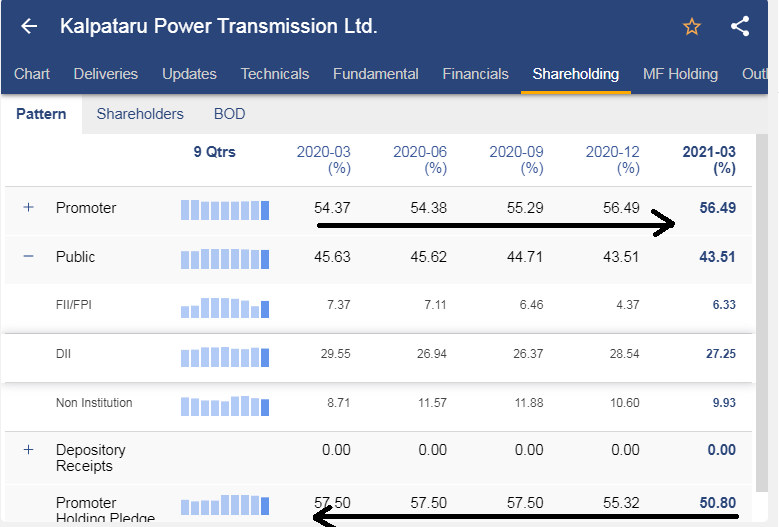Click Promoter Holding Pledge value 55.32
779x527 pixels.
622,503
